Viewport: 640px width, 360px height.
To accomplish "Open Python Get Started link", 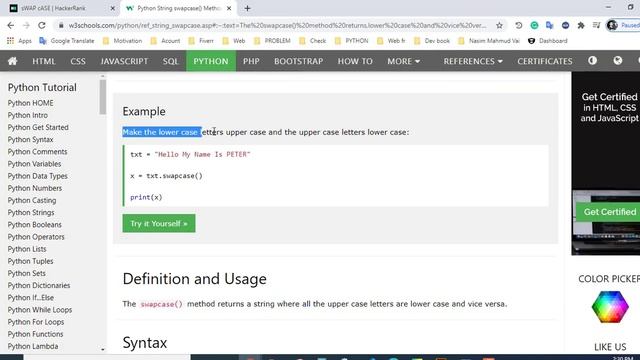I will tap(38, 127).
